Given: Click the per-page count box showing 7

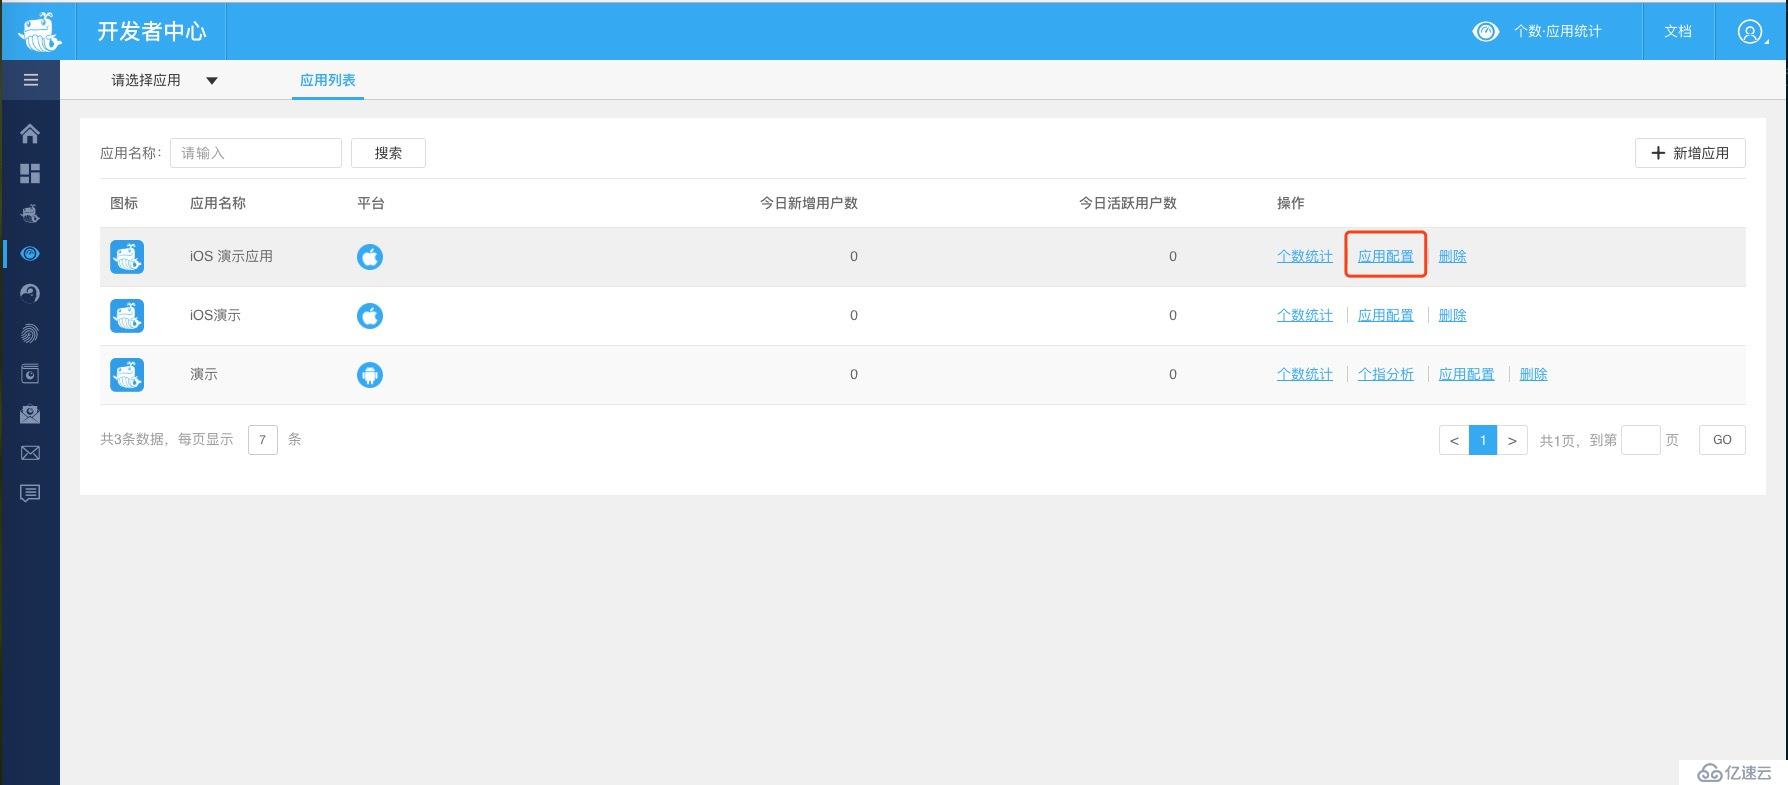Looking at the screenshot, I should pos(262,440).
